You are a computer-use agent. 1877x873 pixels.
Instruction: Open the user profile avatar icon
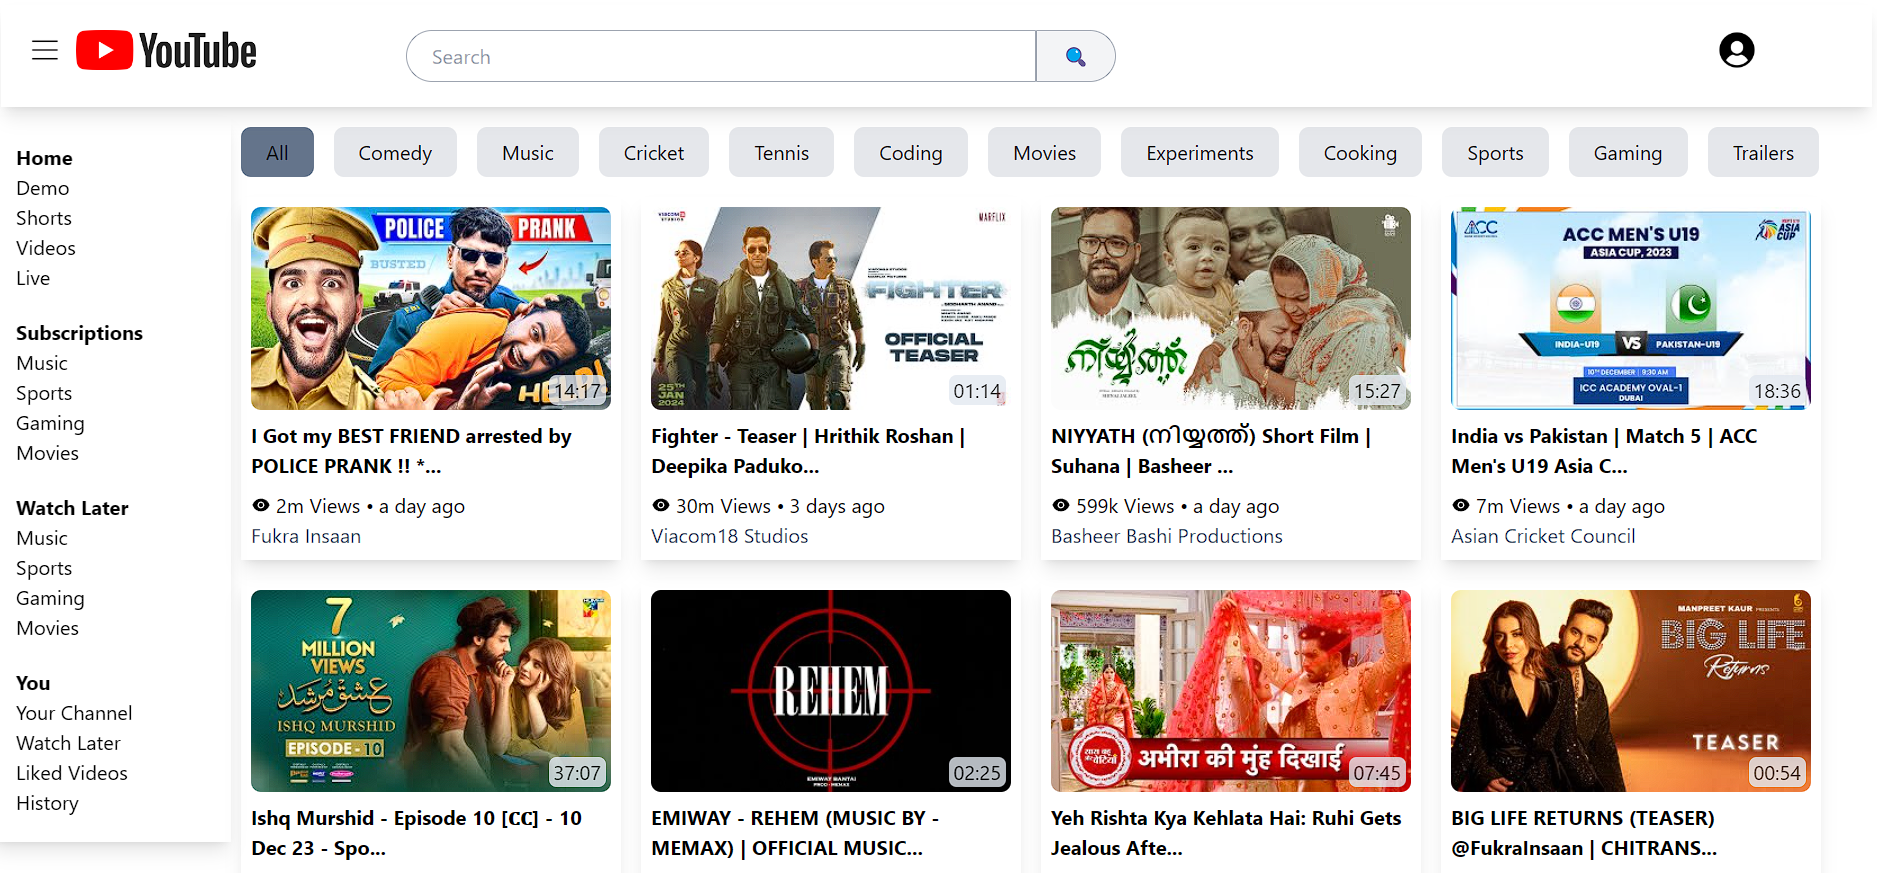tap(1736, 50)
